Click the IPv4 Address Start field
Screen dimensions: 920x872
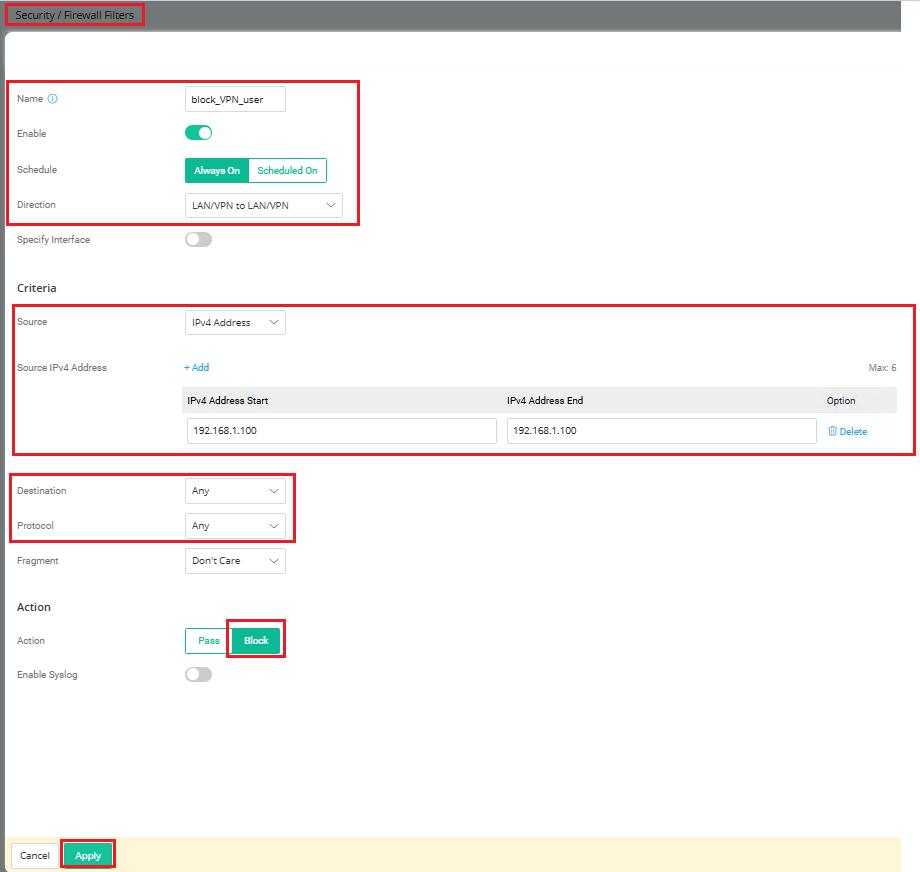[341, 431]
